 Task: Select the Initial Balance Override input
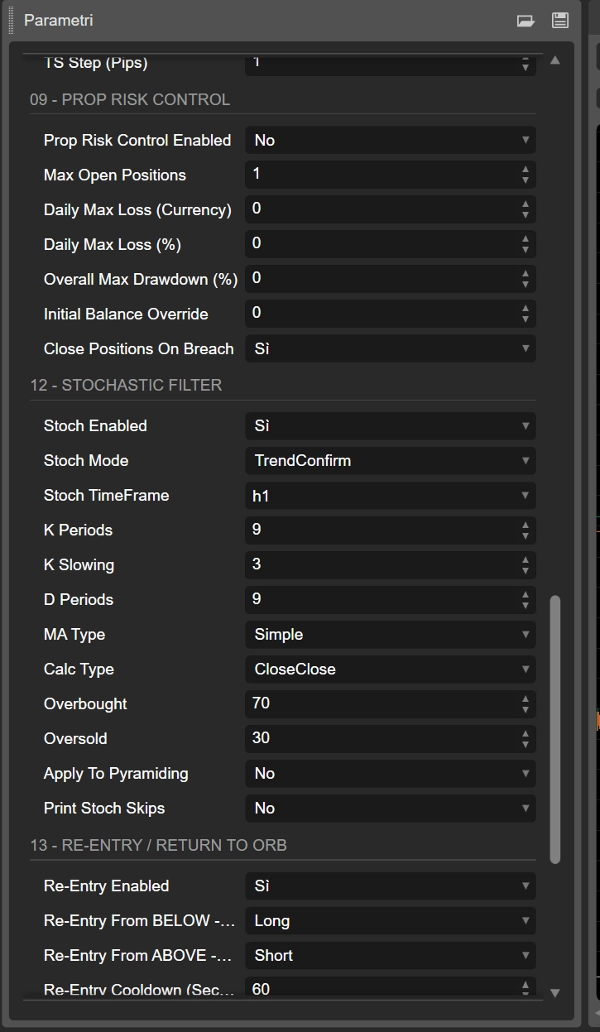380,313
